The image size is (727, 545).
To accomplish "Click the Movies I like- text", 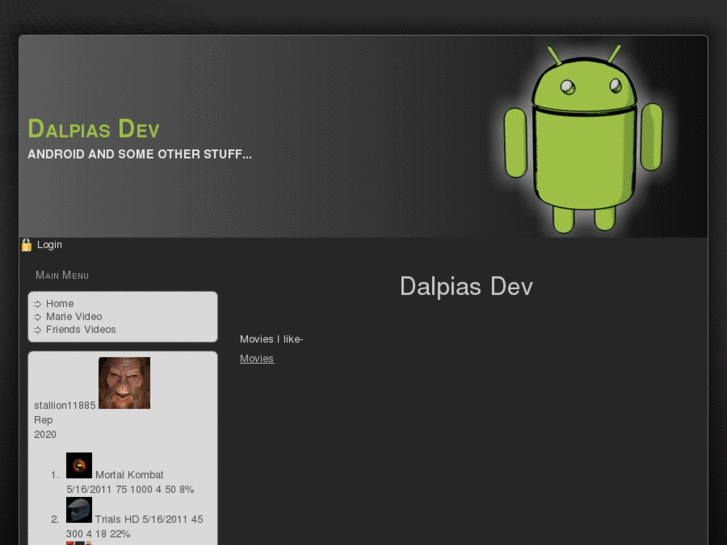I will (x=271, y=339).
